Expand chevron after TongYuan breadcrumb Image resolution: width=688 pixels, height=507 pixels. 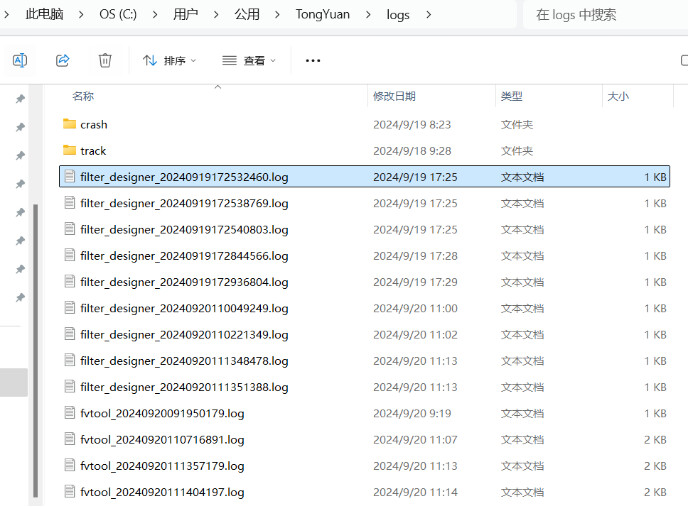[x=368, y=14]
